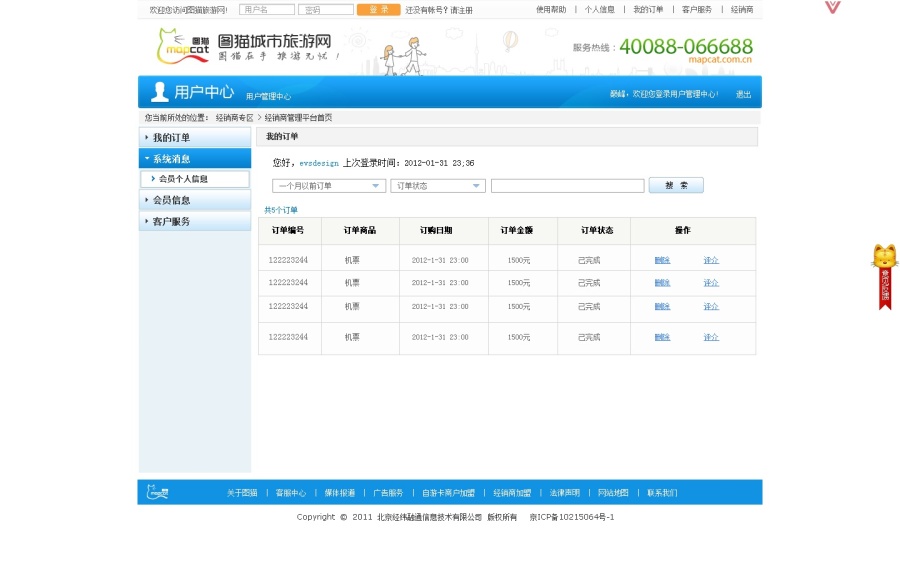Expand 会员信息 in the sidebar
900x569 pixels.
tap(195, 200)
